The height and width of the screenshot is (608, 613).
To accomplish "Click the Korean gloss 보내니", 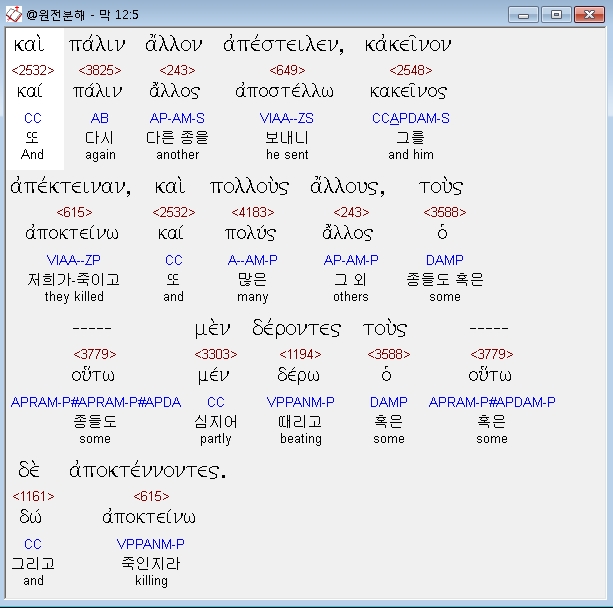I will tap(287, 138).
